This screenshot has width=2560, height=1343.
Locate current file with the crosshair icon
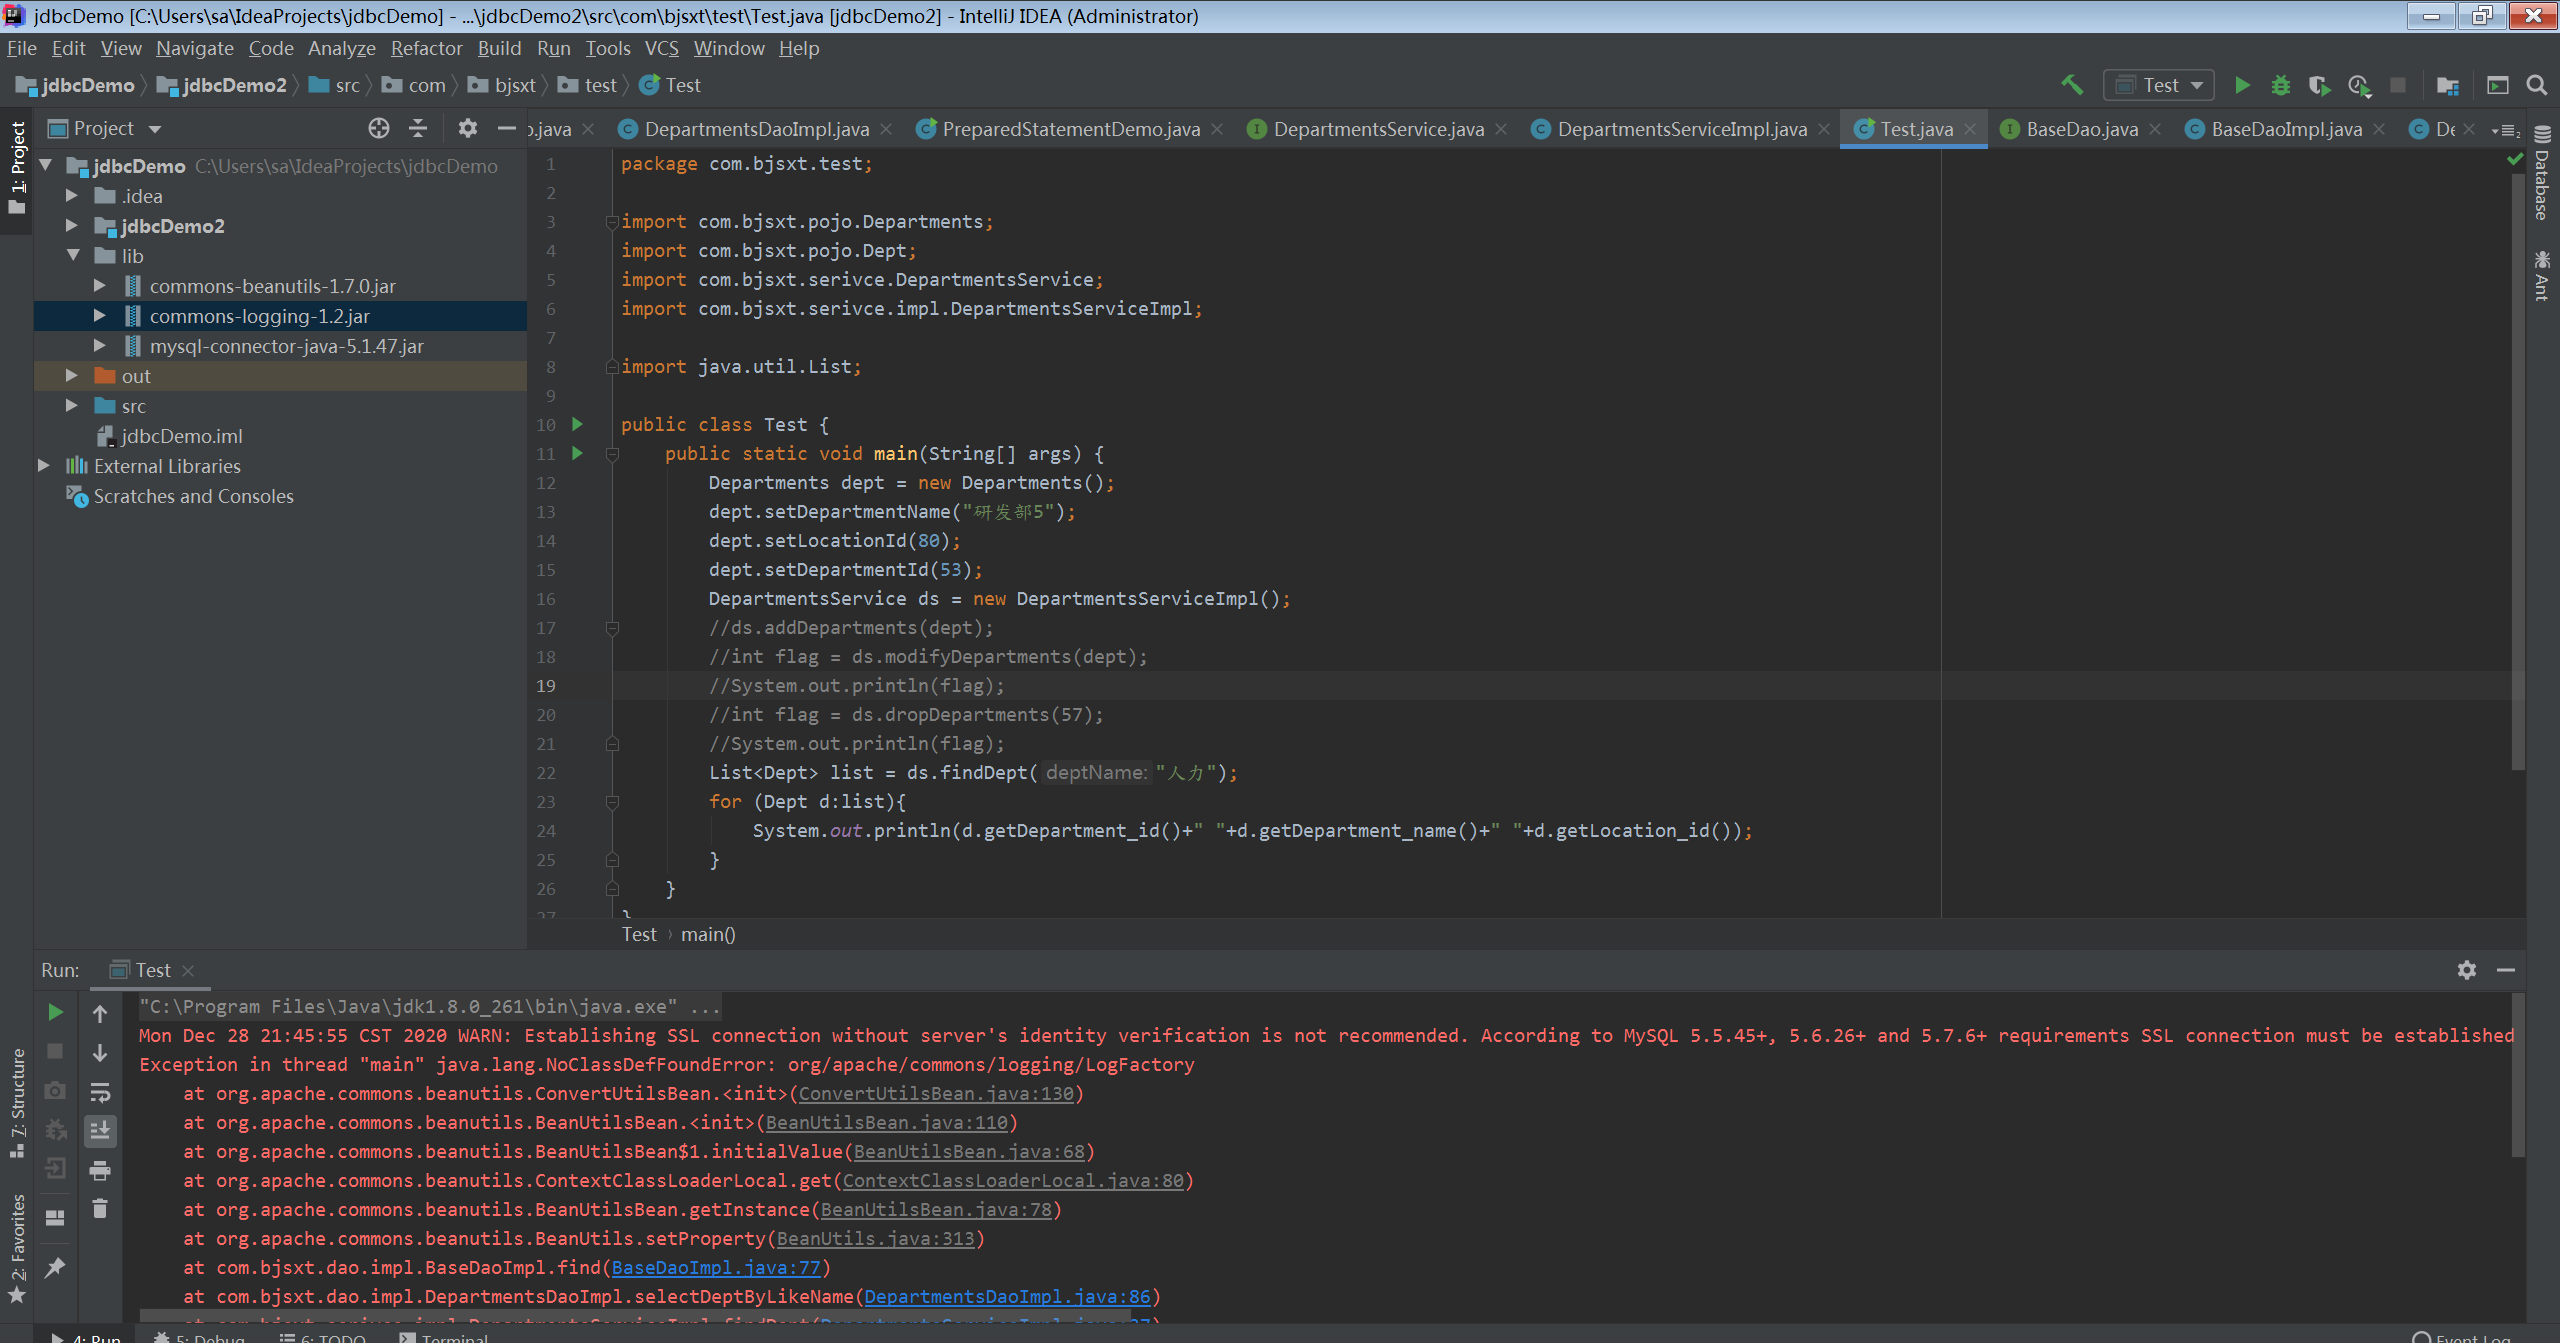[378, 128]
